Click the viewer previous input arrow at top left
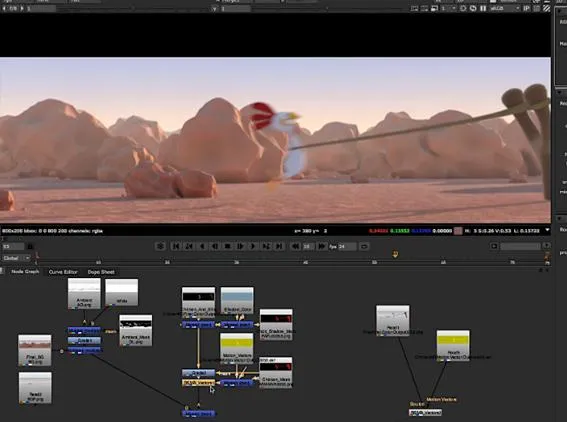 4,8
